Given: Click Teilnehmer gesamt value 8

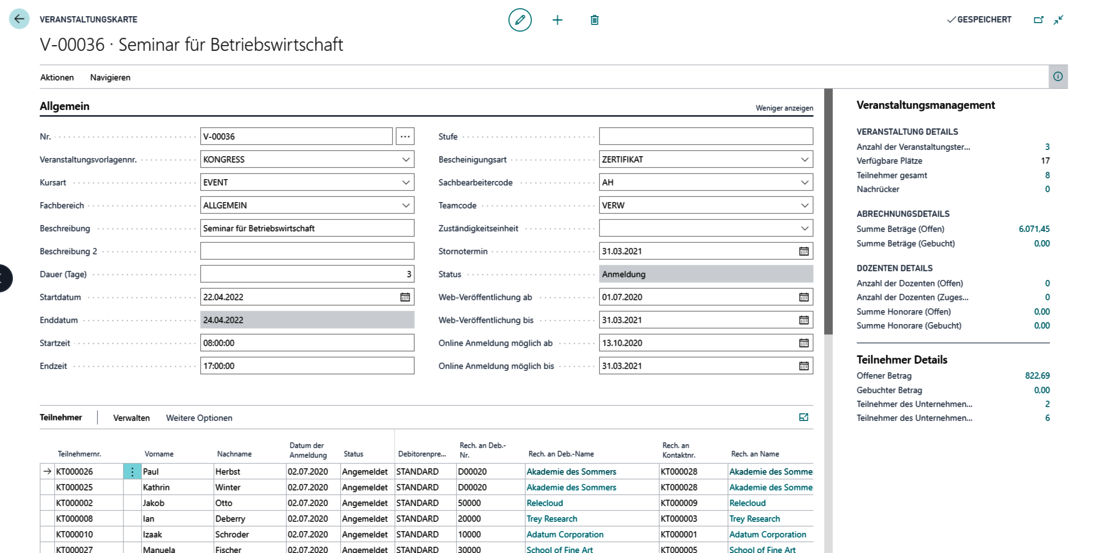Looking at the screenshot, I should 1047,175.
